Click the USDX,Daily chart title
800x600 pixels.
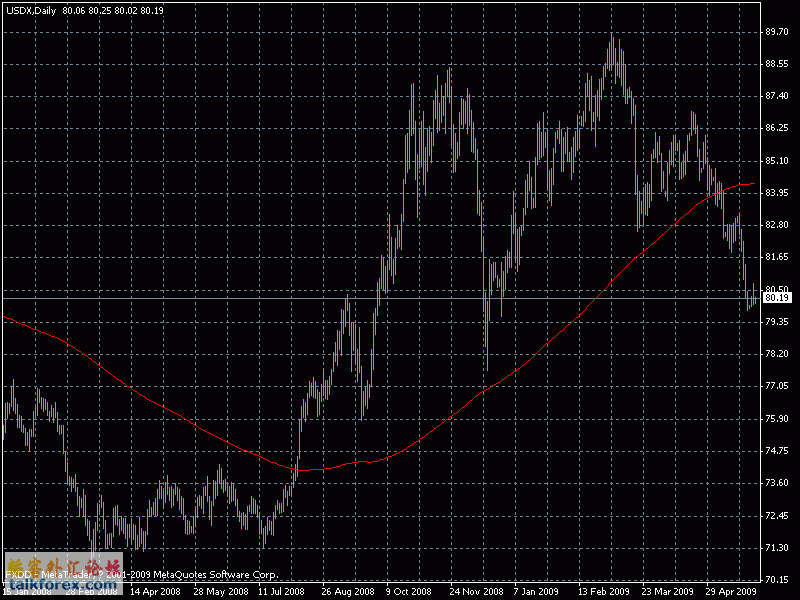pos(30,10)
